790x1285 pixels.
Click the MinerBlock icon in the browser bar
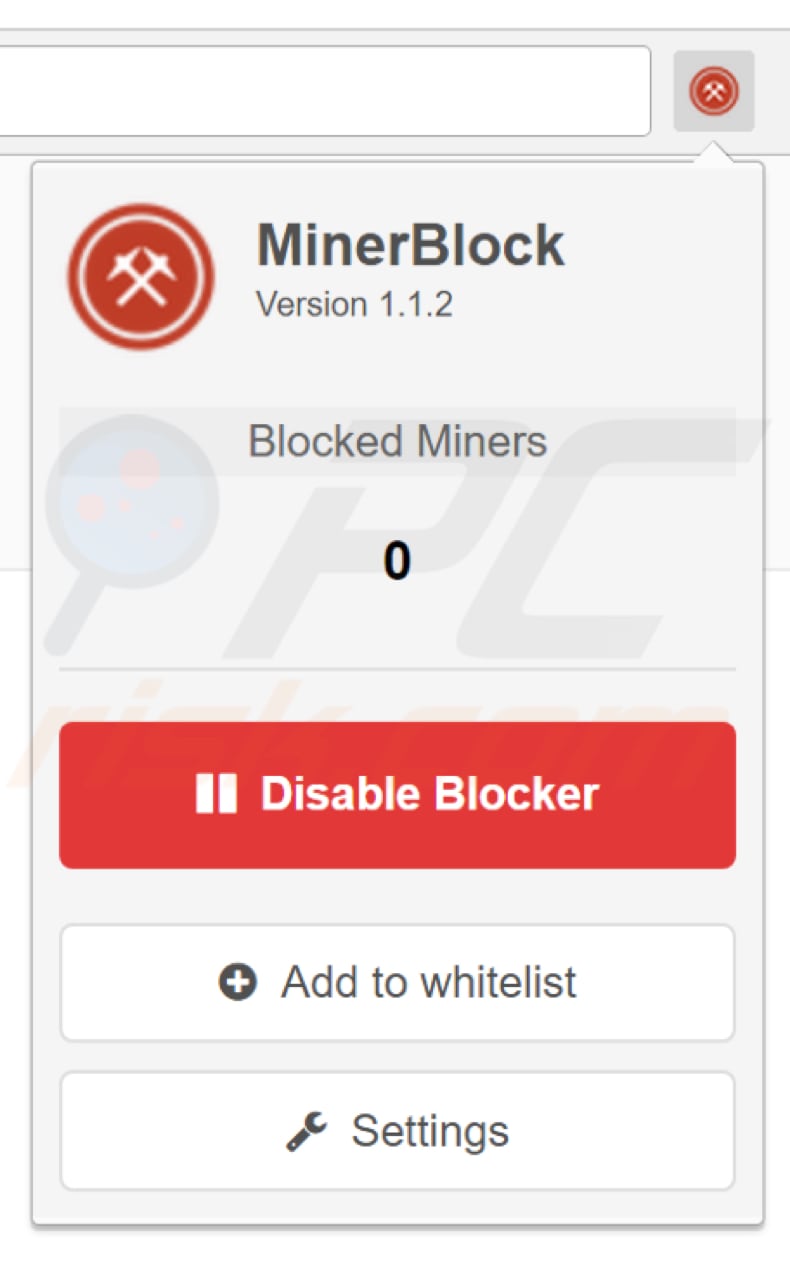tap(712, 92)
